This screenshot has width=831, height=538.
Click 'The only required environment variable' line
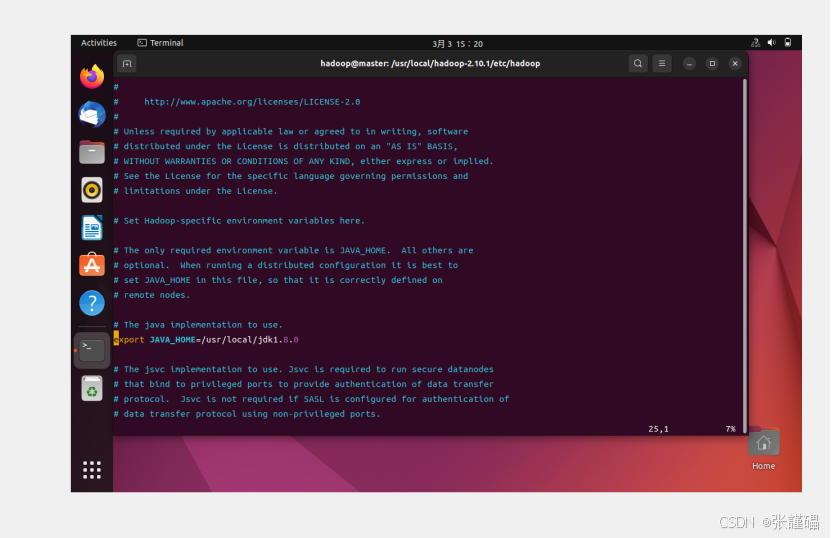[x=294, y=251]
